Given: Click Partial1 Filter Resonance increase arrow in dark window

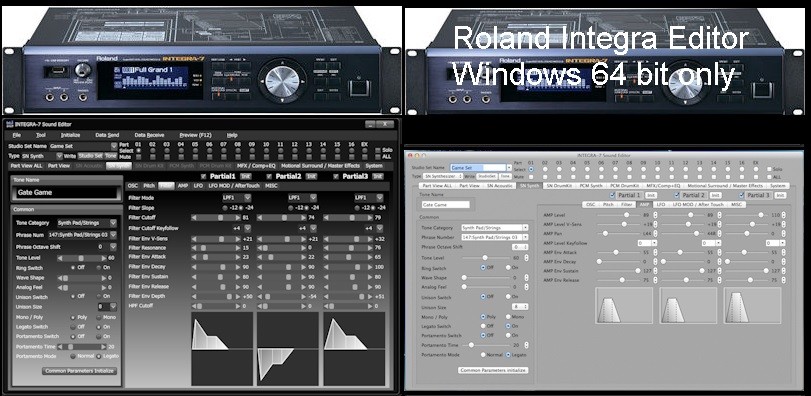Looking at the screenshot, I should tap(239, 248).
